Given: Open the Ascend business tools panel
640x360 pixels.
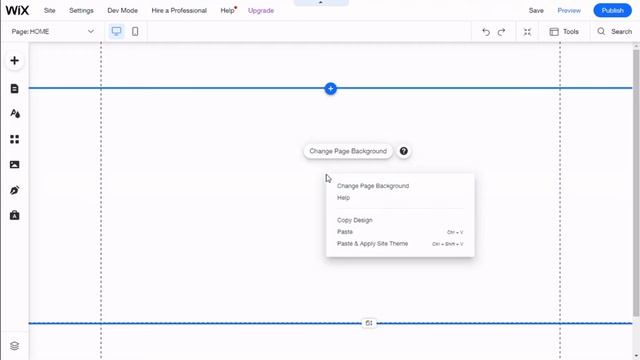Looking at the screenshot, I should click(x=15, y=216).
